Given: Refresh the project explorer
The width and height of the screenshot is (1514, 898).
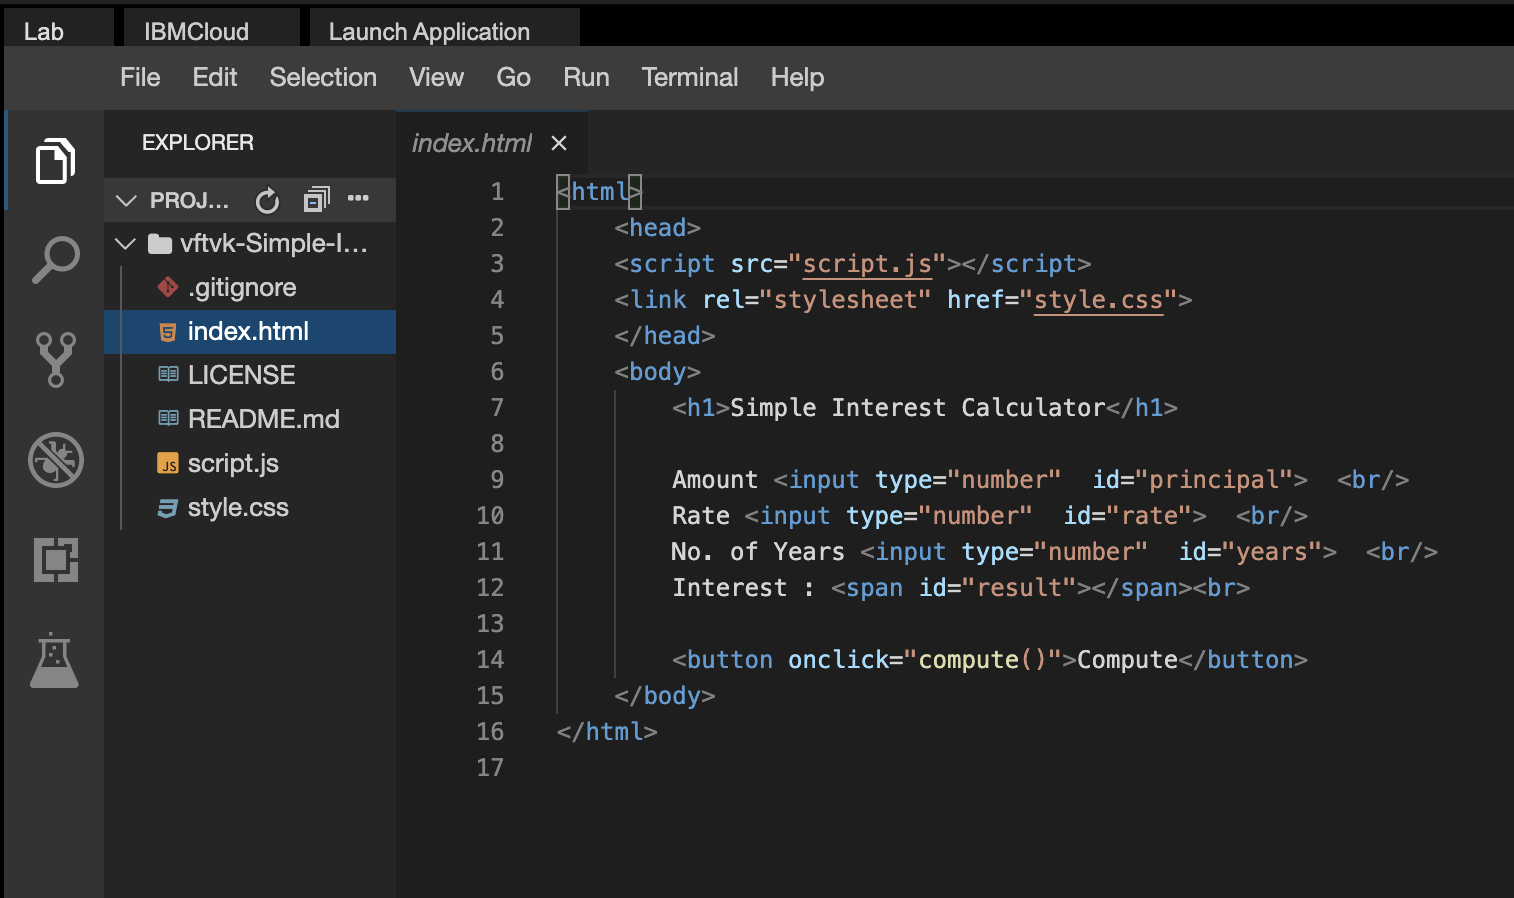Looking at the screenshot, I should [267, 201].
